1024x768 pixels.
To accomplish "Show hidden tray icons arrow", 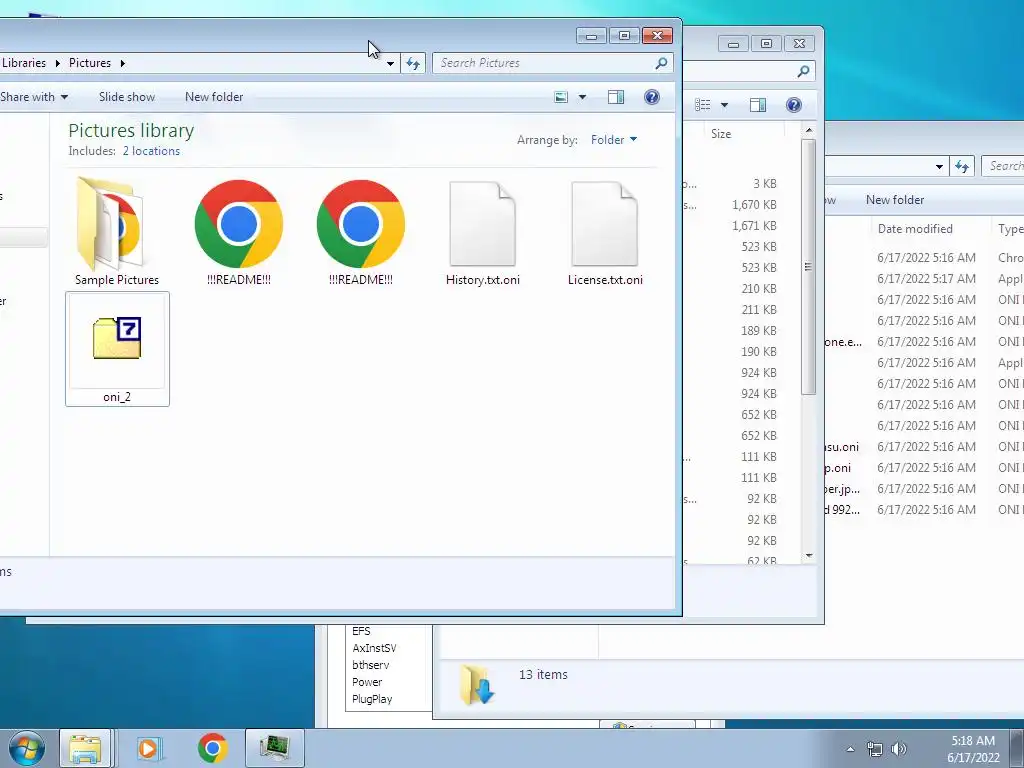I will (x=850, y=748).
